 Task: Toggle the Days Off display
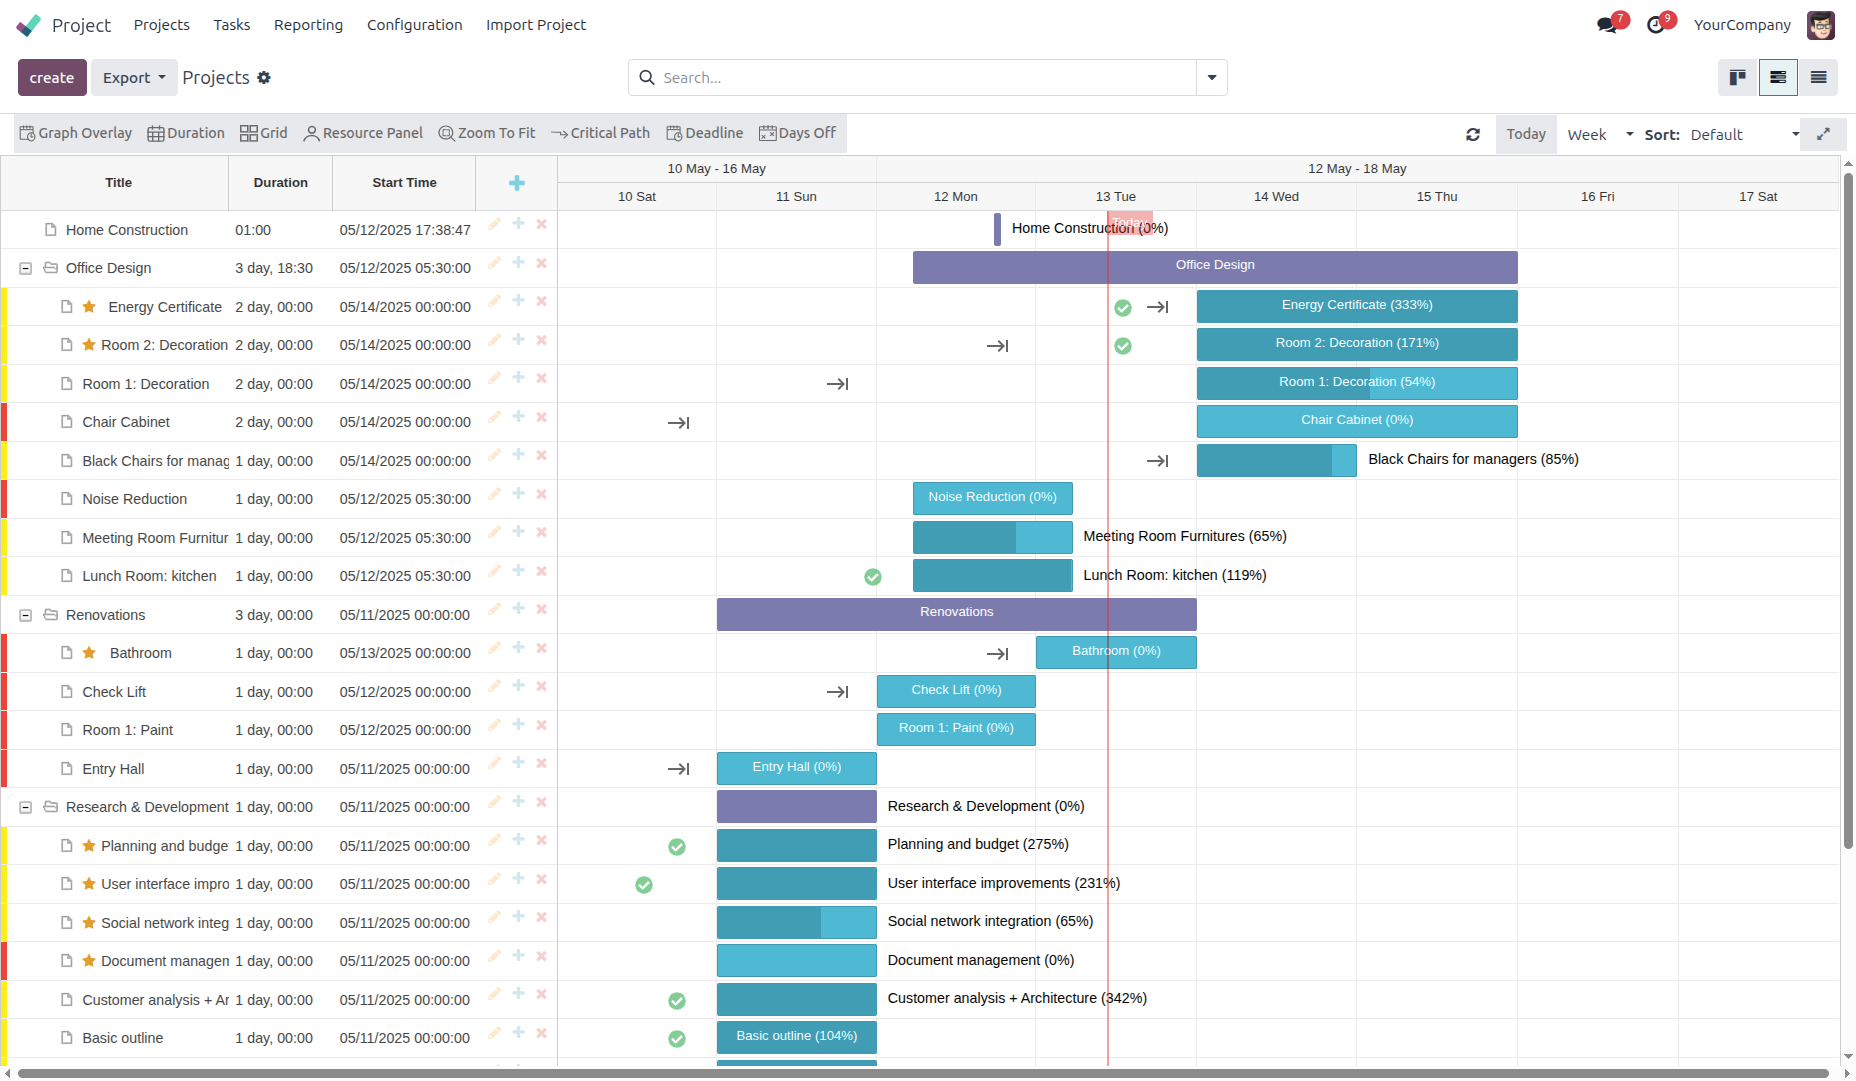(x=797, y=134)
